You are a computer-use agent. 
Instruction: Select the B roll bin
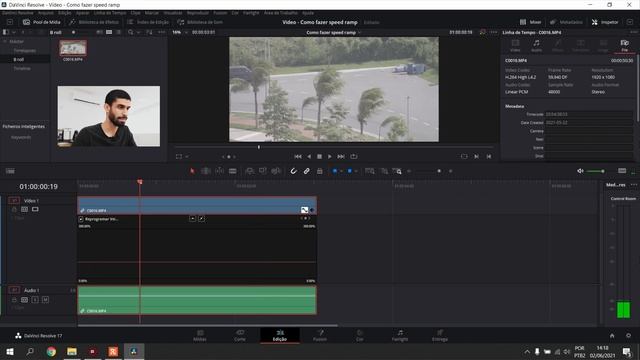[x=19, y=60]
